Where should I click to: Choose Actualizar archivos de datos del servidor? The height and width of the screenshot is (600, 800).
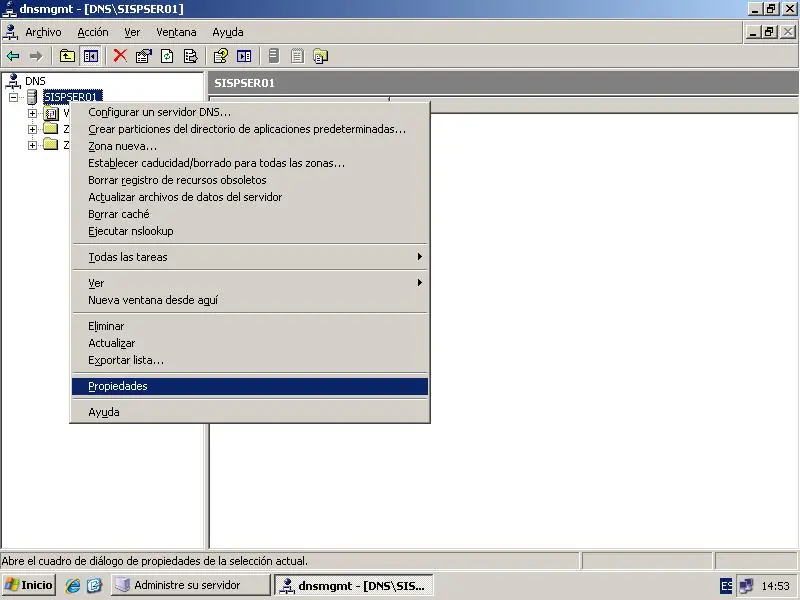250,197
